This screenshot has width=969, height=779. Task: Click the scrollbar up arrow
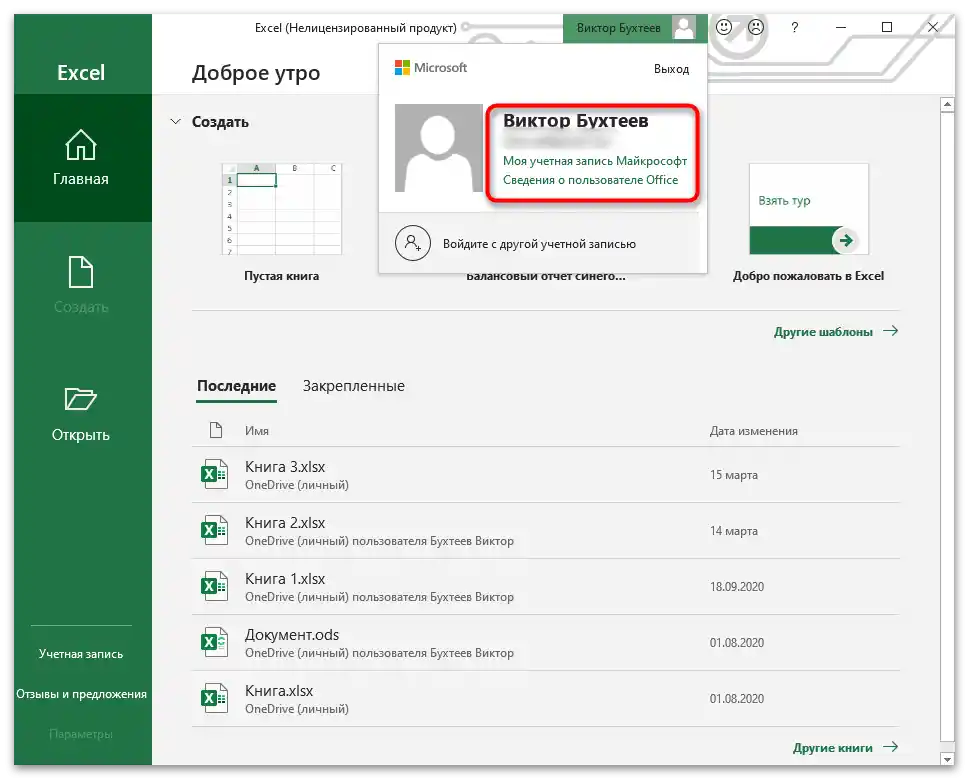(x=947, y=105)
